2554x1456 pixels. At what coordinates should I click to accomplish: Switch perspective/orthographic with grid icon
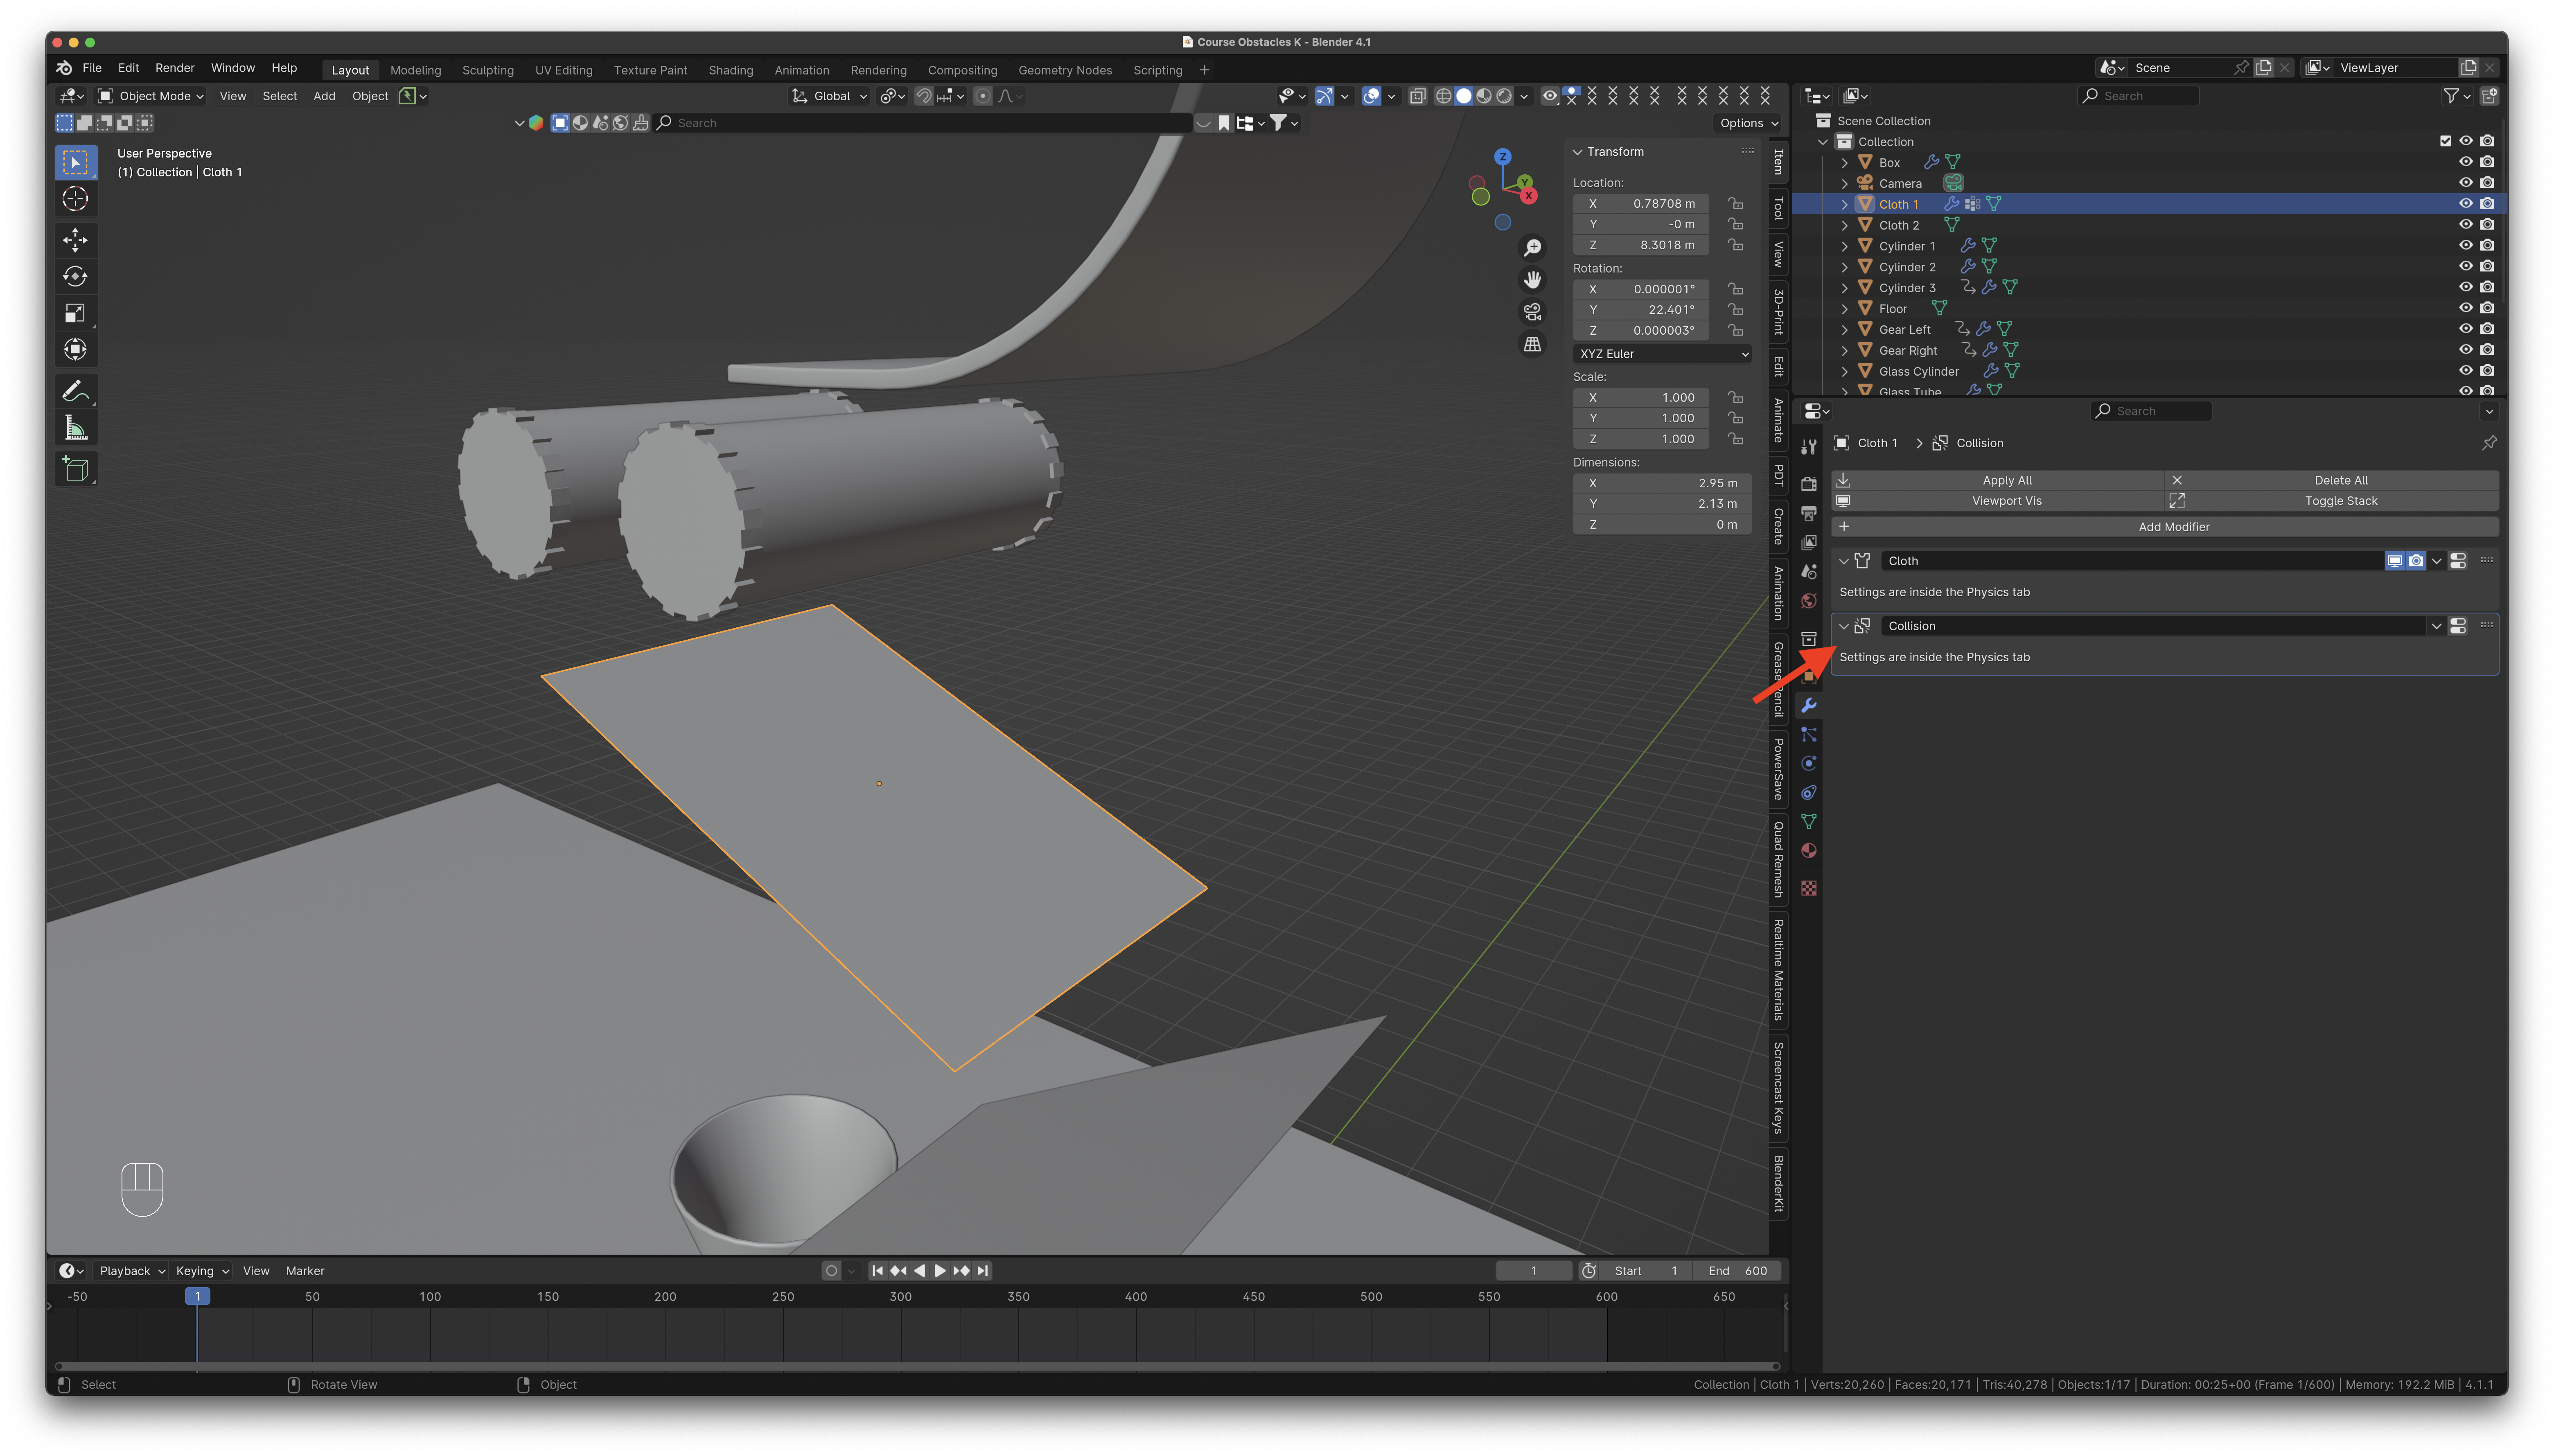[1532, 344]
